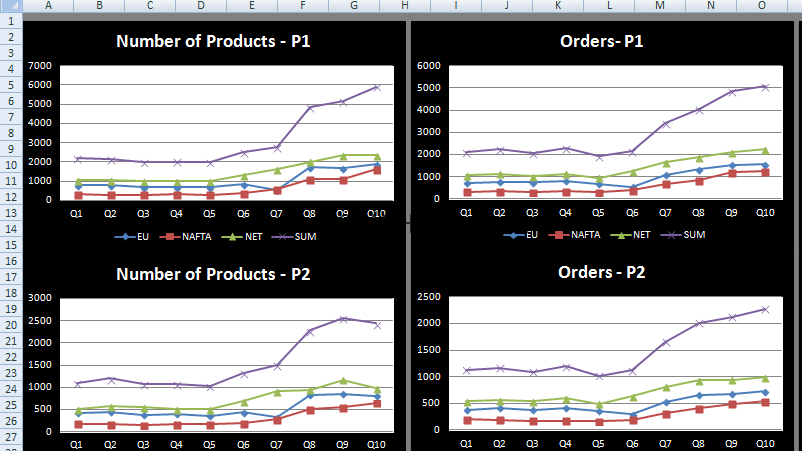Select column O header

click(762, 6)
